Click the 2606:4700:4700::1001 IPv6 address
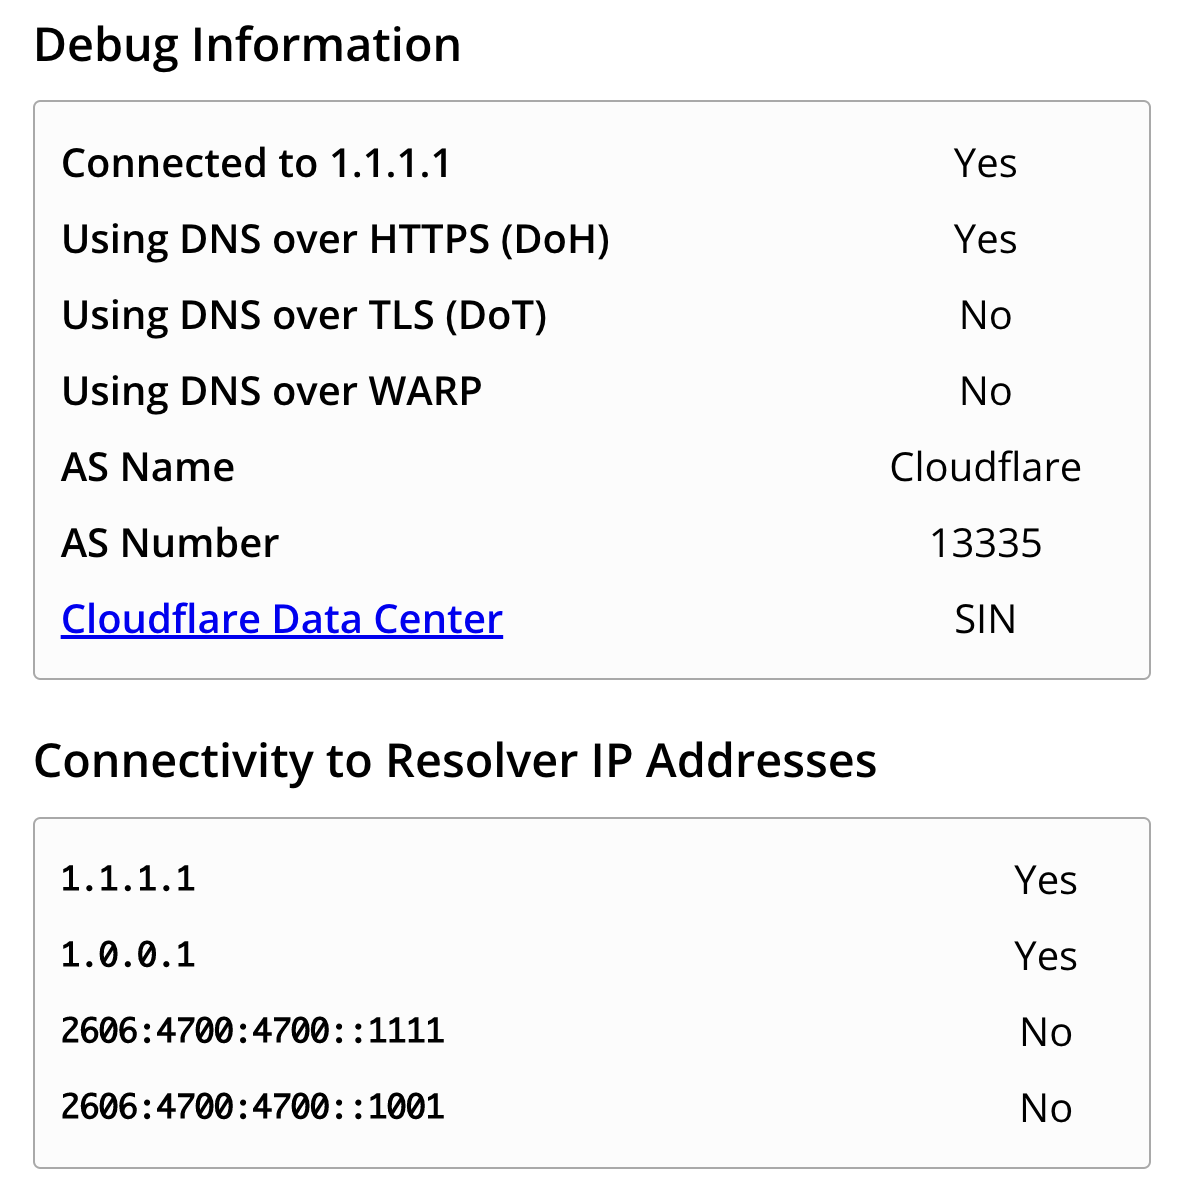Viewport: 1200px width, 1198px height. click(253, 1106)
